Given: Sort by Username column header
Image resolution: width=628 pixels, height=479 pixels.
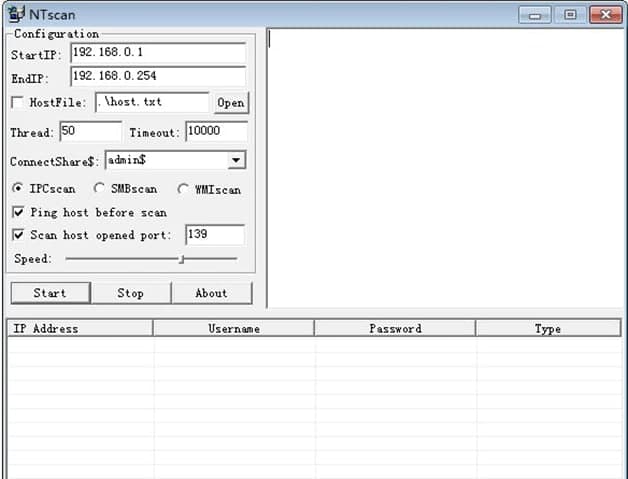Looking at the screenshot, I should coord(233,328).
